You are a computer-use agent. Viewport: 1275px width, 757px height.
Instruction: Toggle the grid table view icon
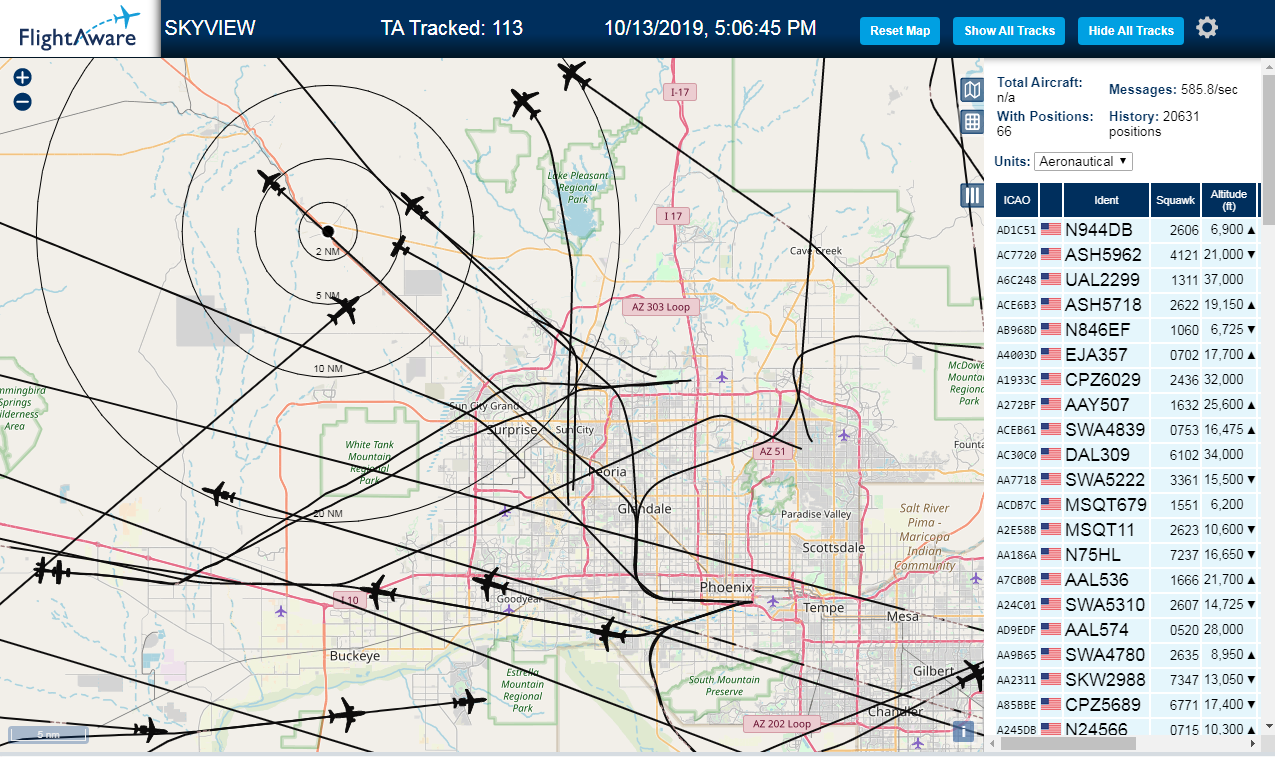(972, 122)
